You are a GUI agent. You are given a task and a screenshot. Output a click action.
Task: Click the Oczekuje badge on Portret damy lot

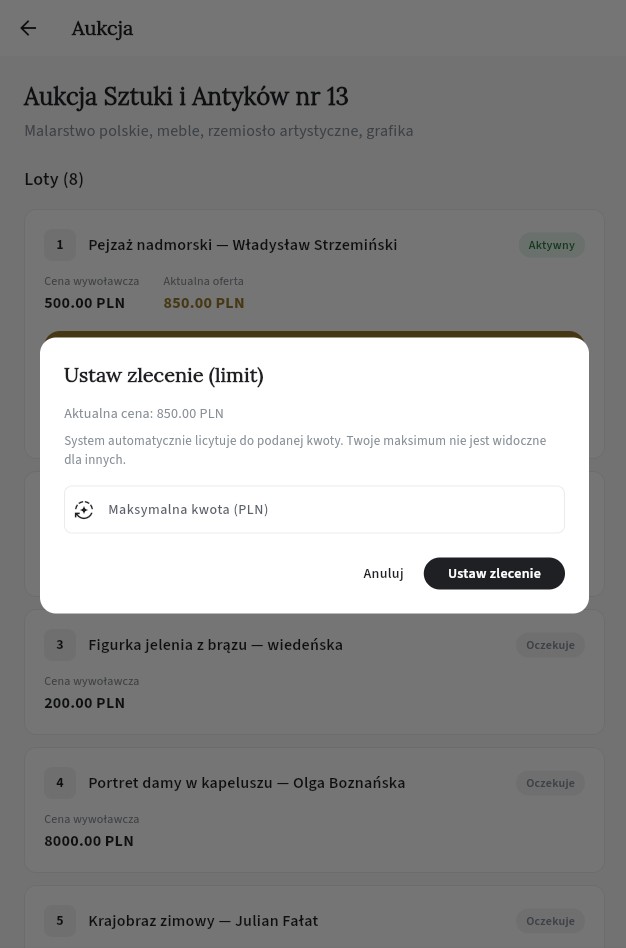click(550, 783)
